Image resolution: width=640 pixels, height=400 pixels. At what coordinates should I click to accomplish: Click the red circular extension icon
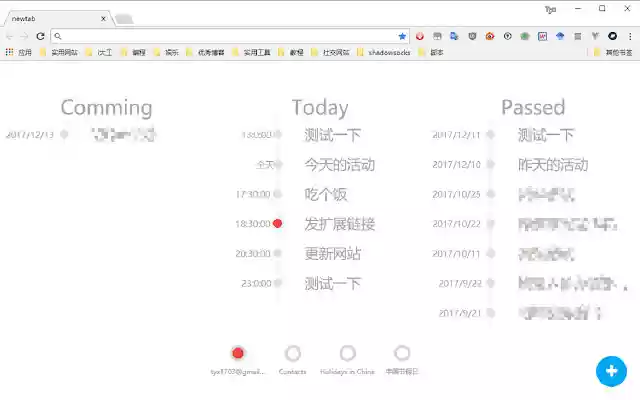click(x=420, y=36)
